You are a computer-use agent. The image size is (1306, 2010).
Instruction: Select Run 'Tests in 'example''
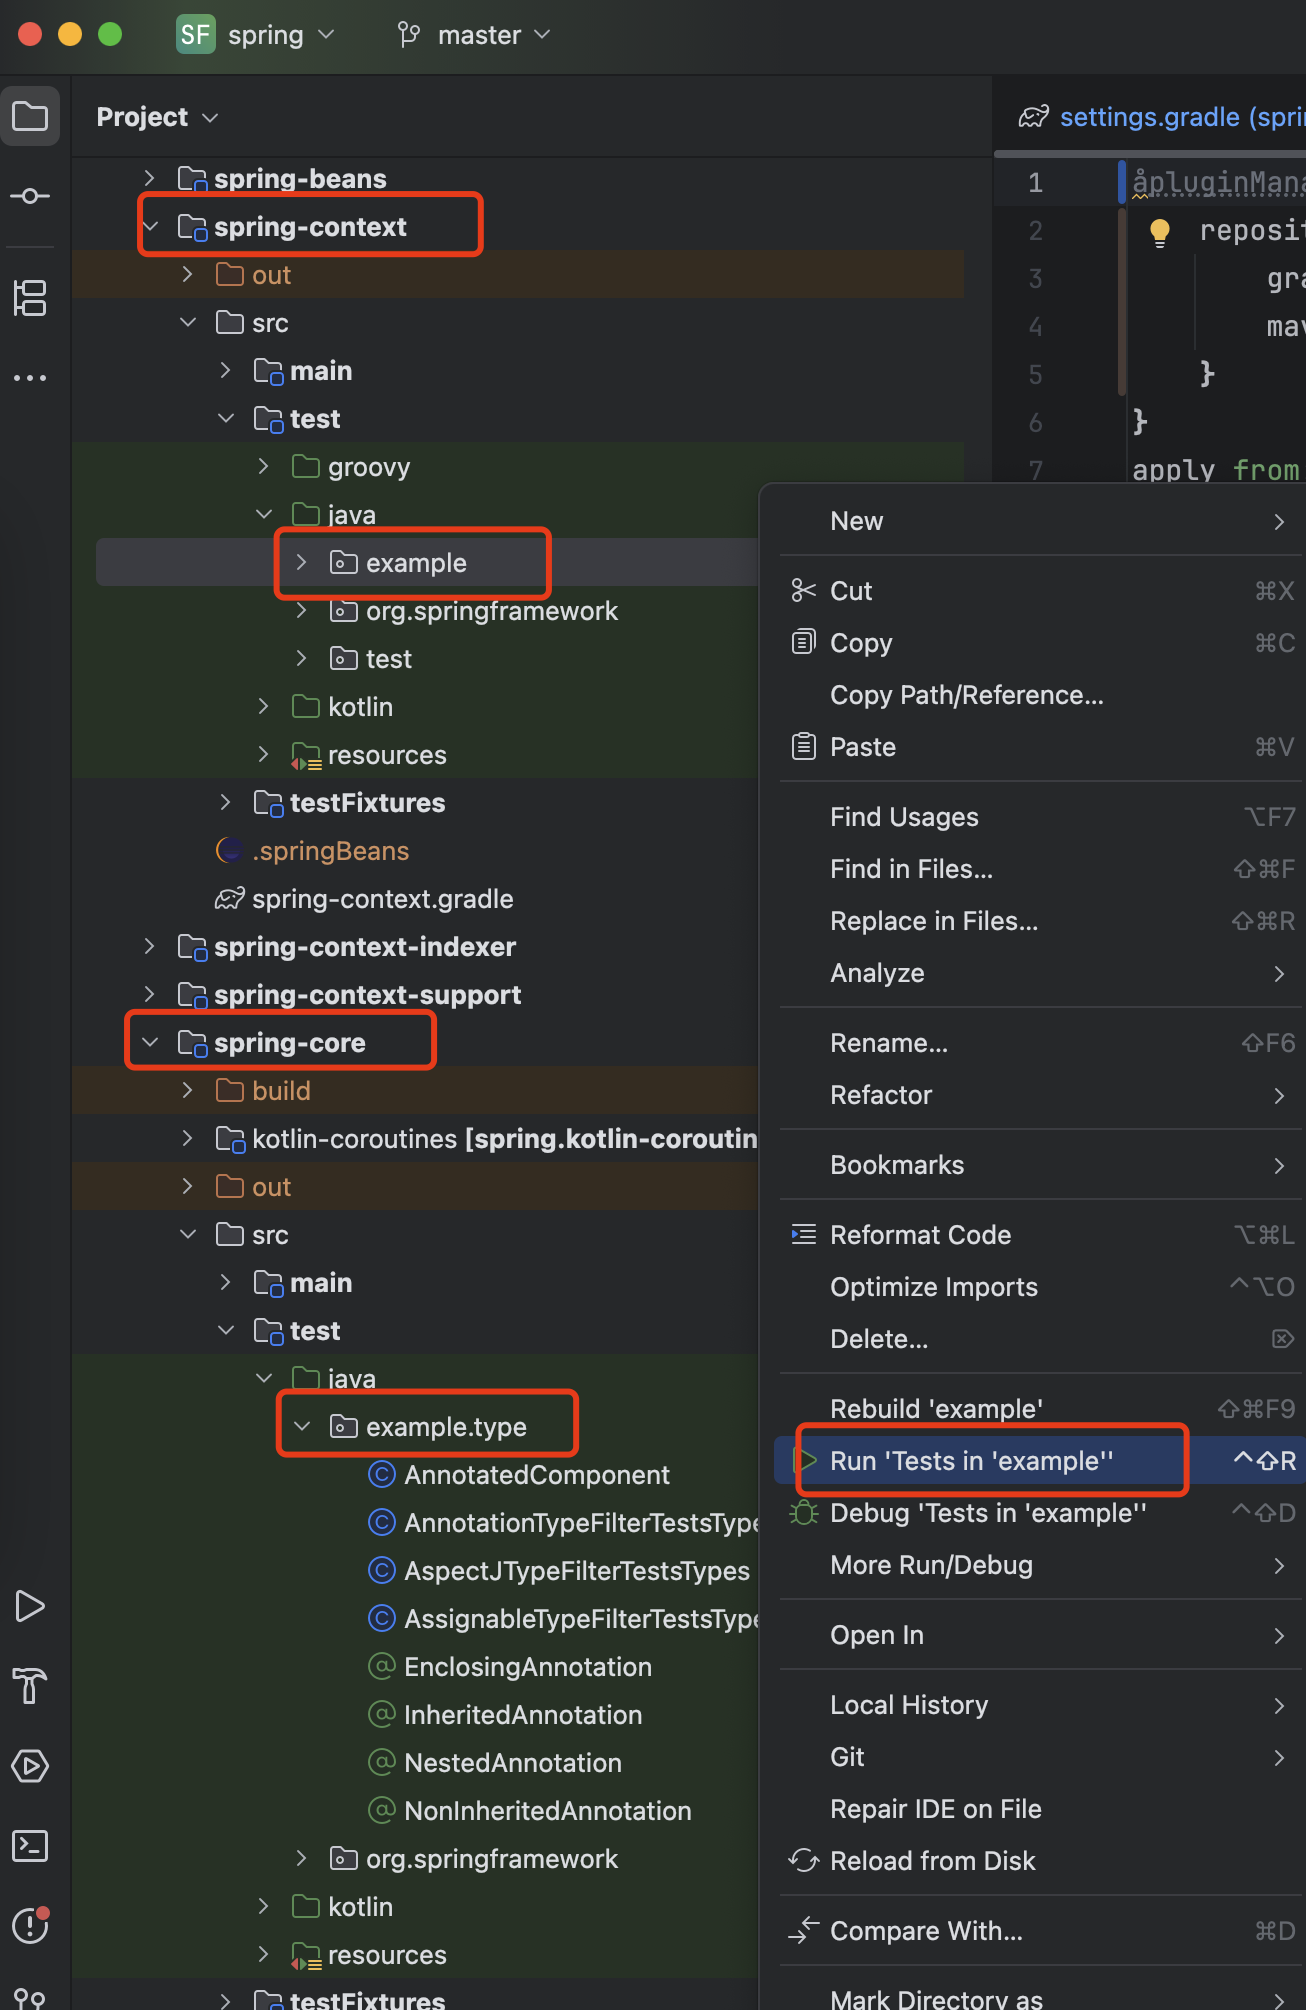point(1040,1461)
